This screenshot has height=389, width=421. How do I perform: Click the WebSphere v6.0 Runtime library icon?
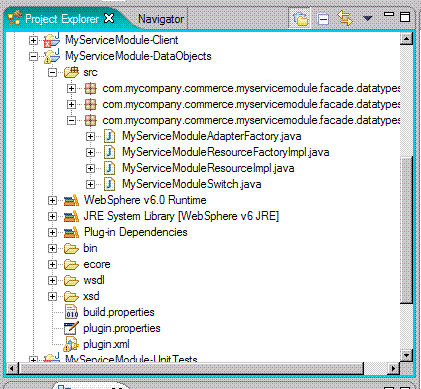pyautogui.click(x=71, y=200)
